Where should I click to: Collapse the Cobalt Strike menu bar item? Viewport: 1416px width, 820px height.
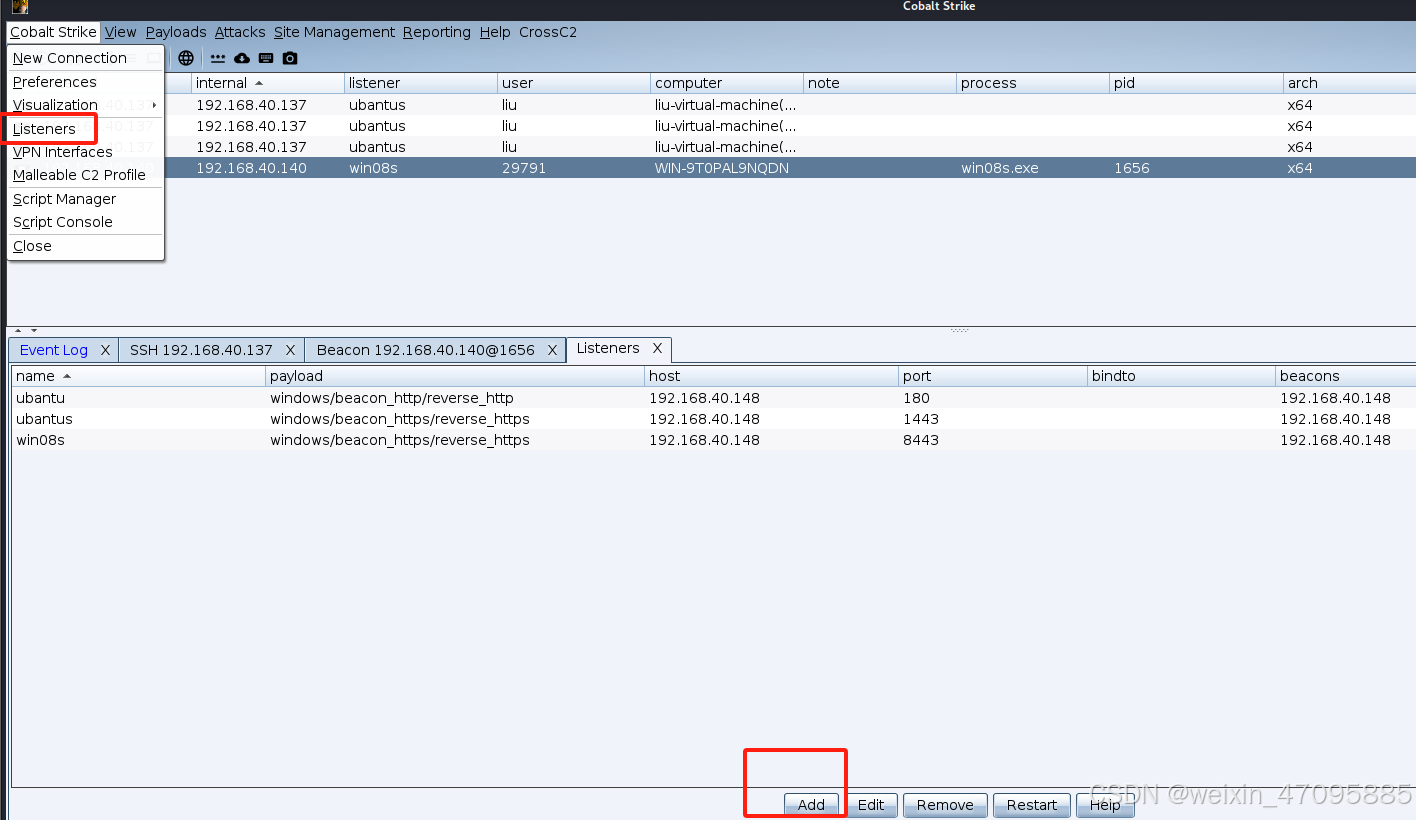[53, 32]
